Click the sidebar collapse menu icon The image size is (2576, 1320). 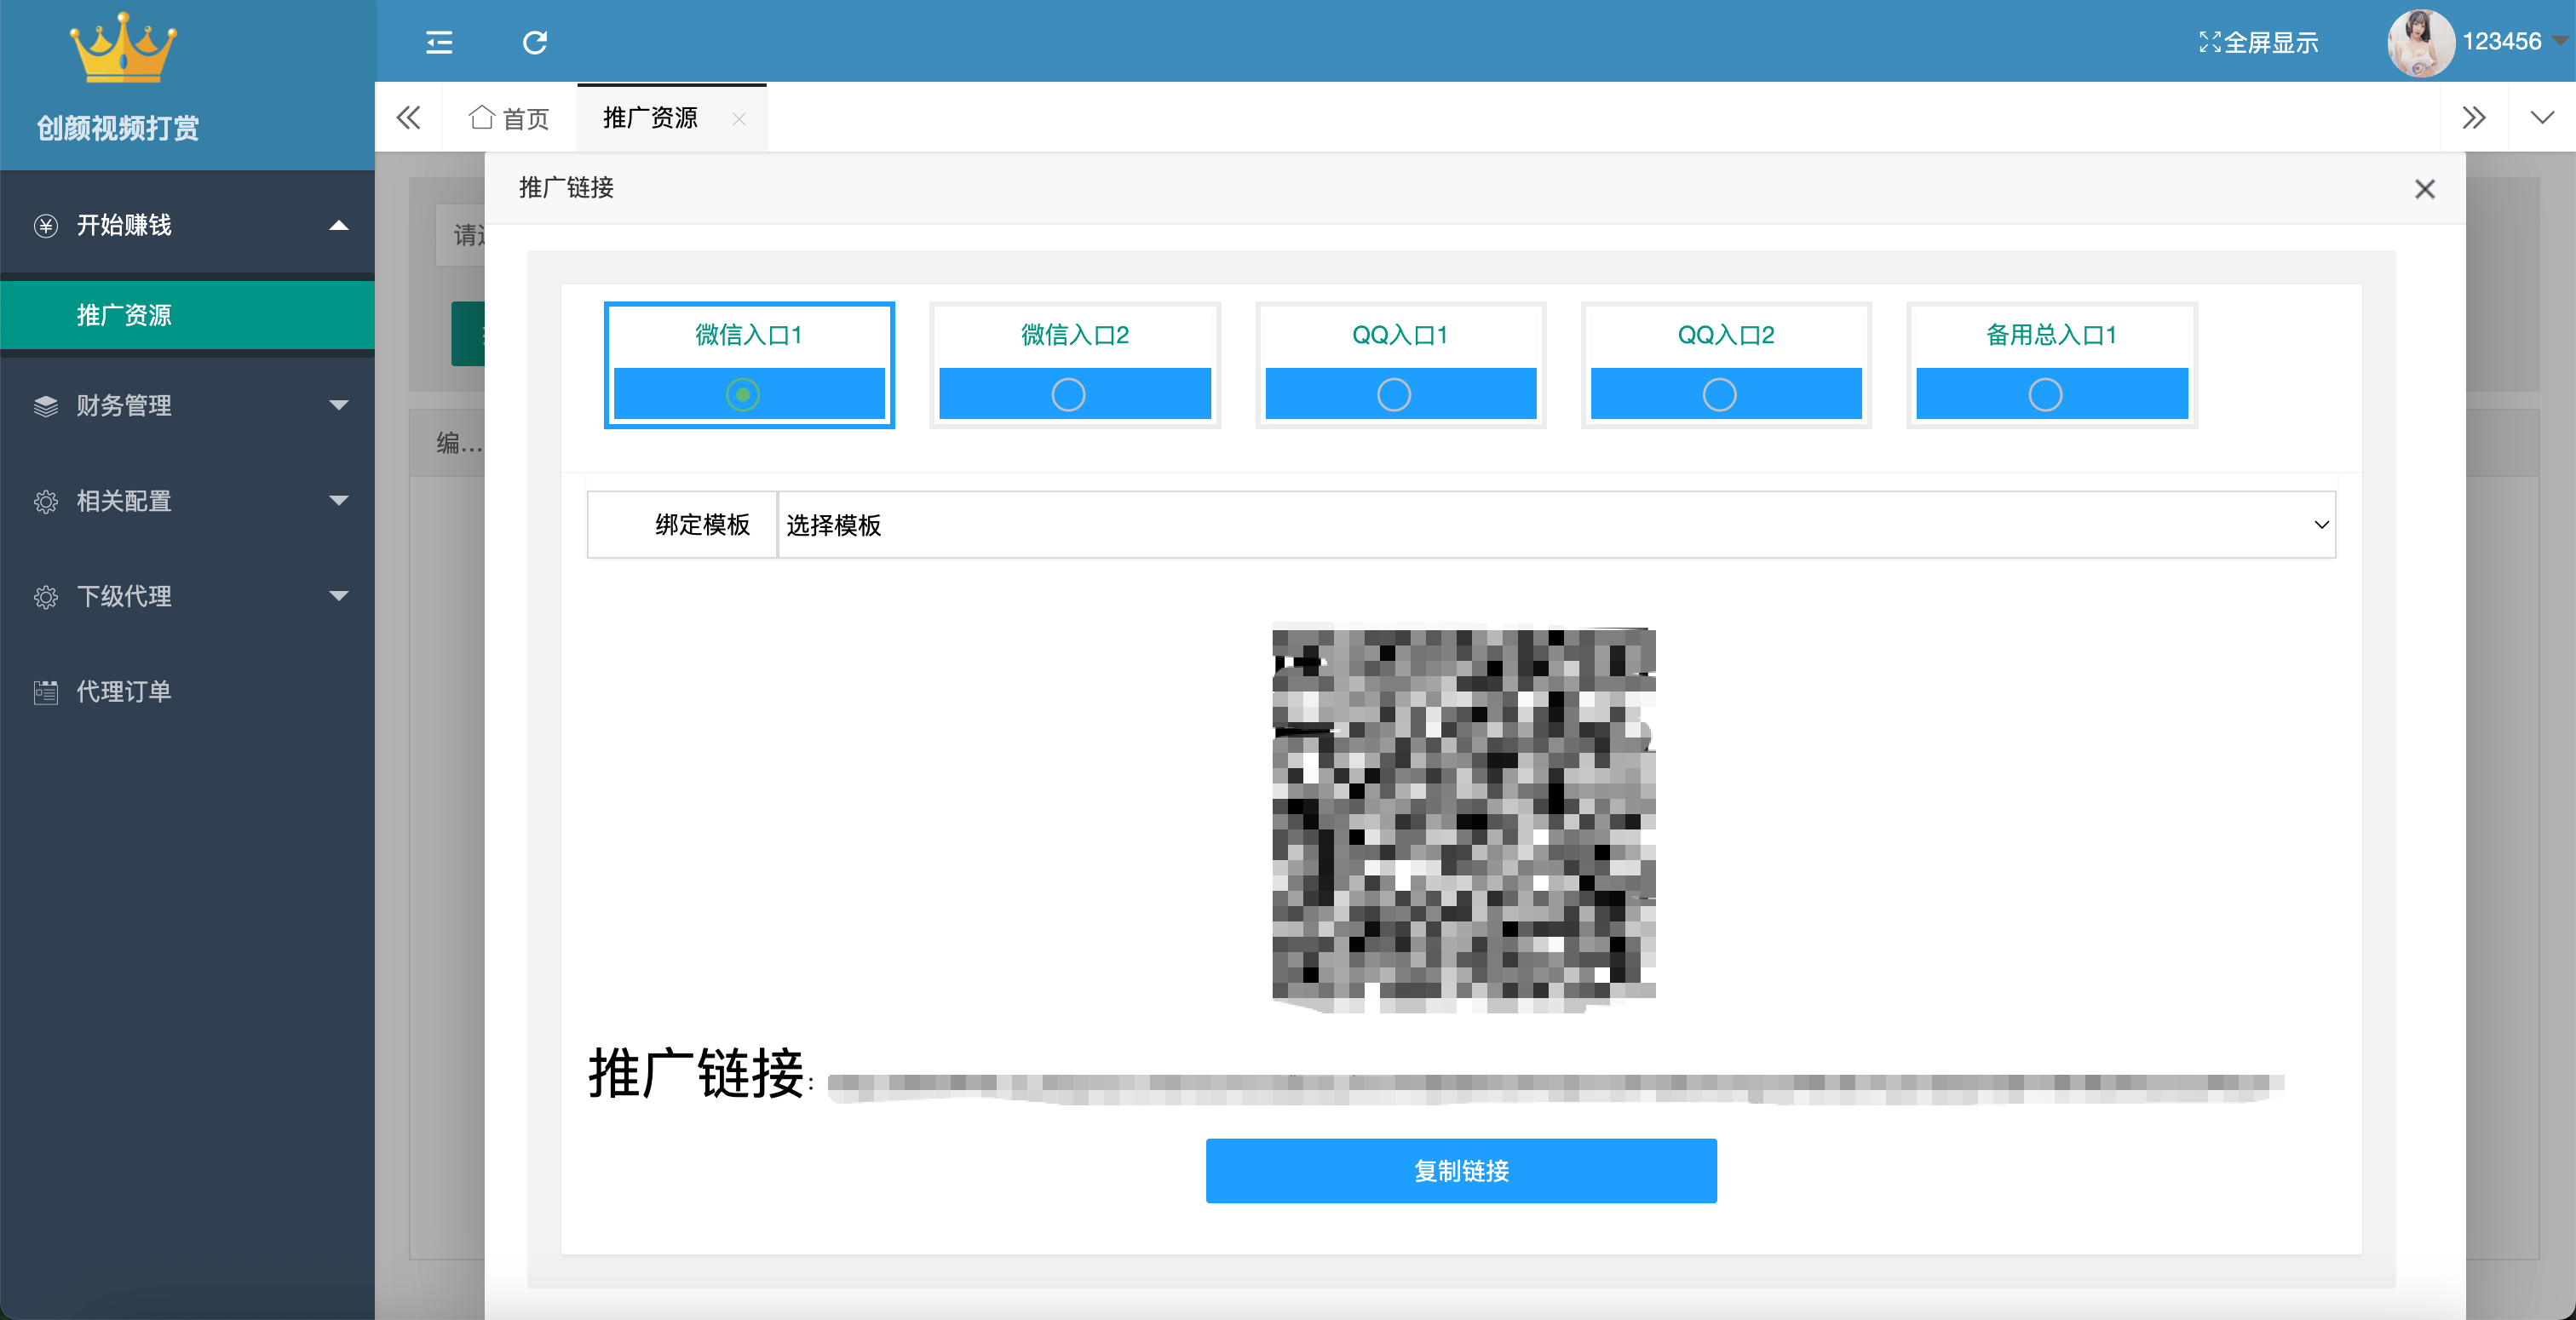[439, 42]
